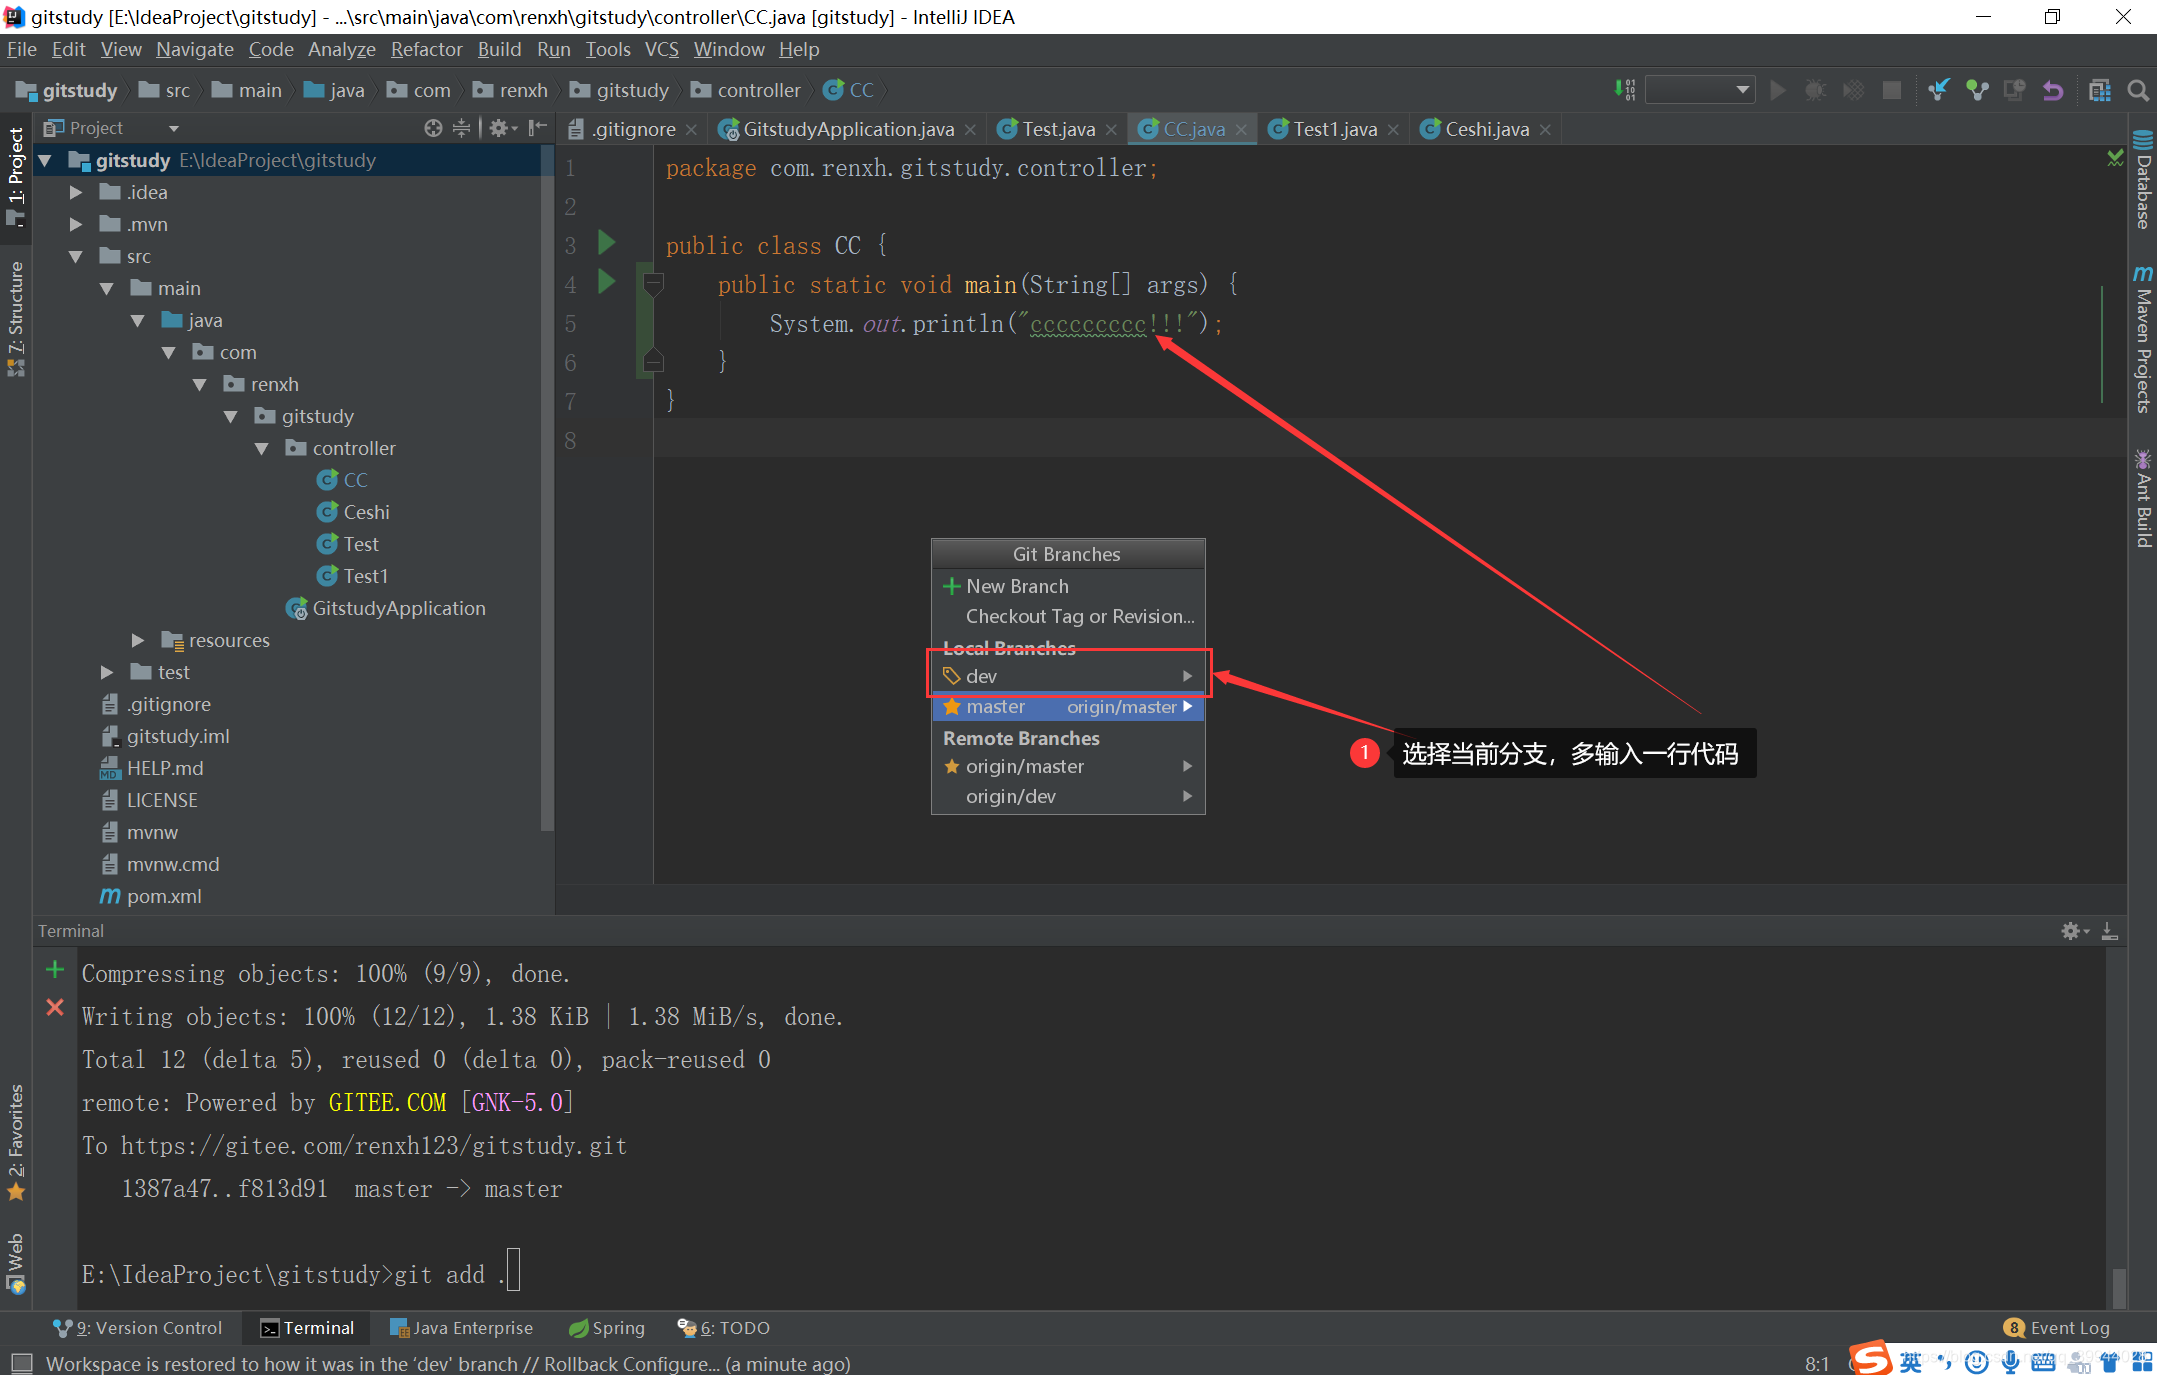2157x1375 pixels.
Task: Open Spring tool window
Action: (x=607, y=1328)
